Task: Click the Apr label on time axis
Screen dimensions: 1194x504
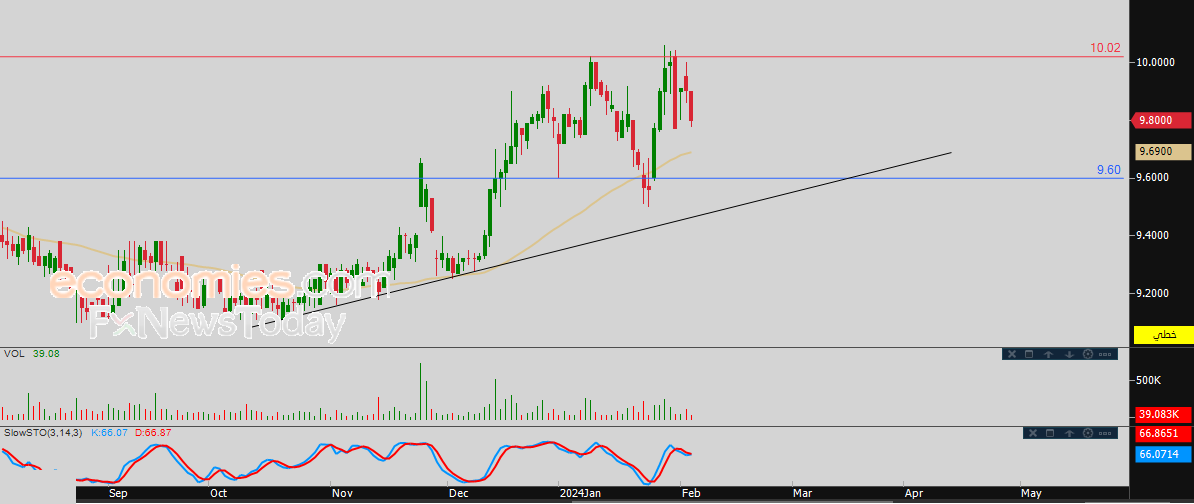Action: point(914,493)
